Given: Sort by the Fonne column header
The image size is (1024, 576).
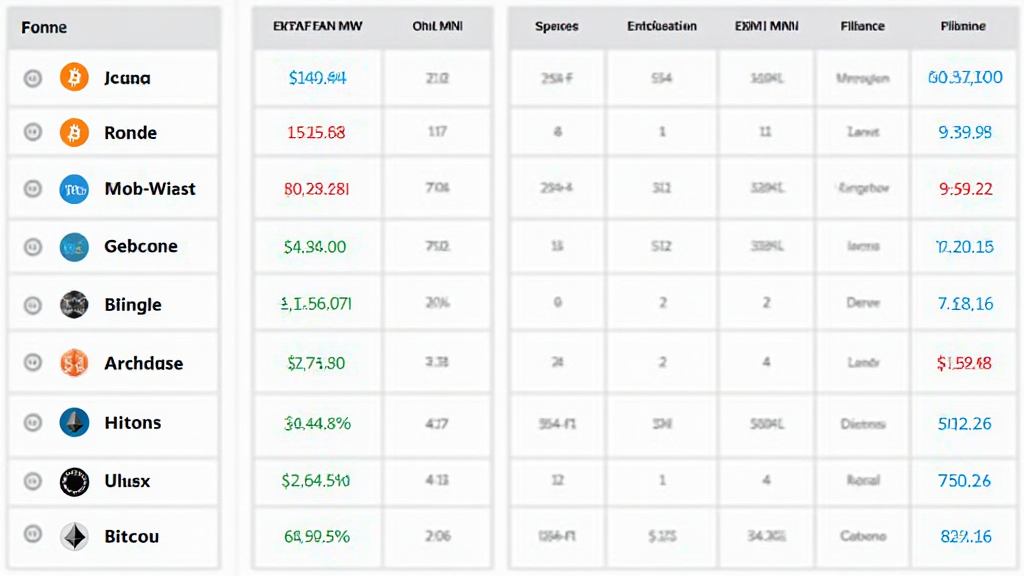Looking at the screenshot, I should point(44,27).
